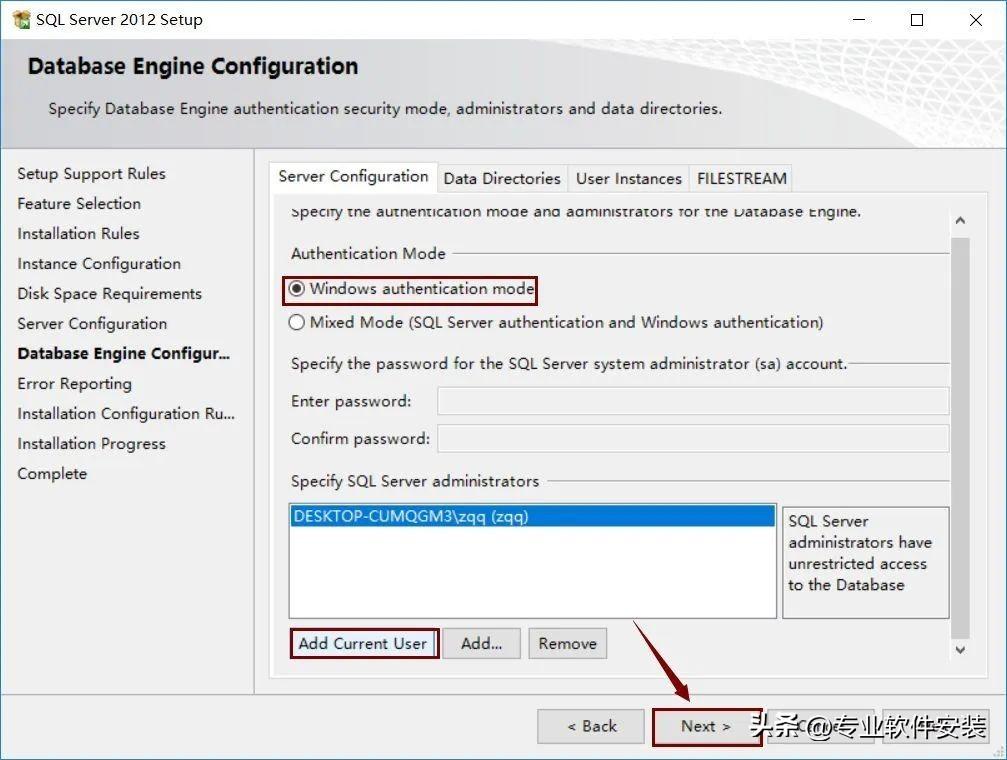Maximize the setup window
Image resolution: width=1007 pixels, height=760 pixels.
click(917, 19)
